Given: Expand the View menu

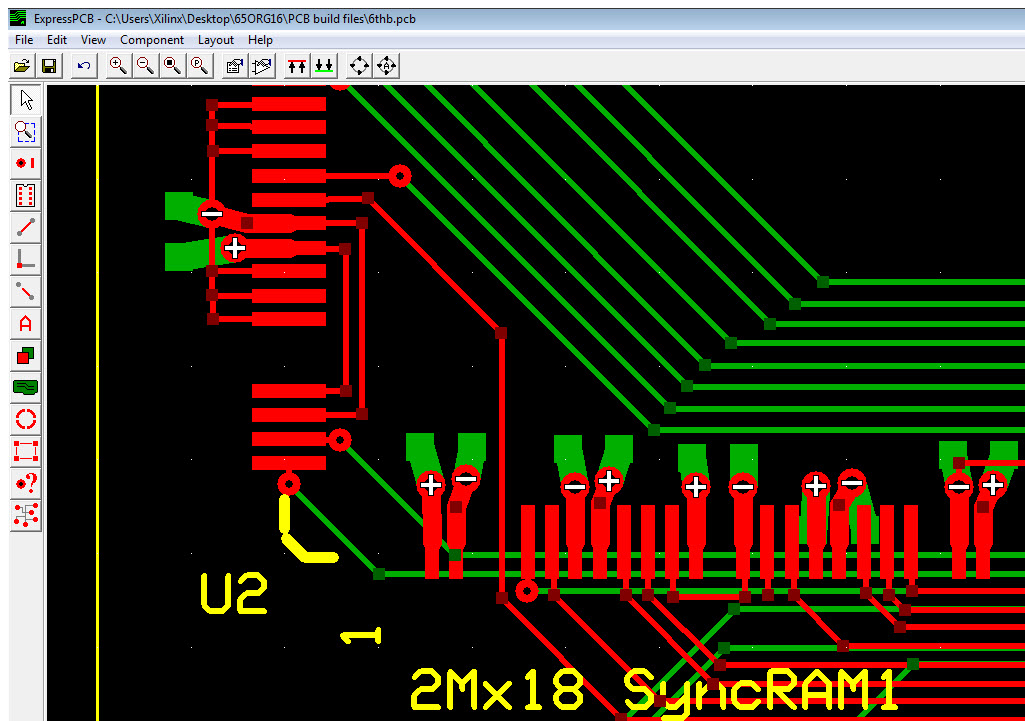Looking at the screenshot, I should click(93, 40).
